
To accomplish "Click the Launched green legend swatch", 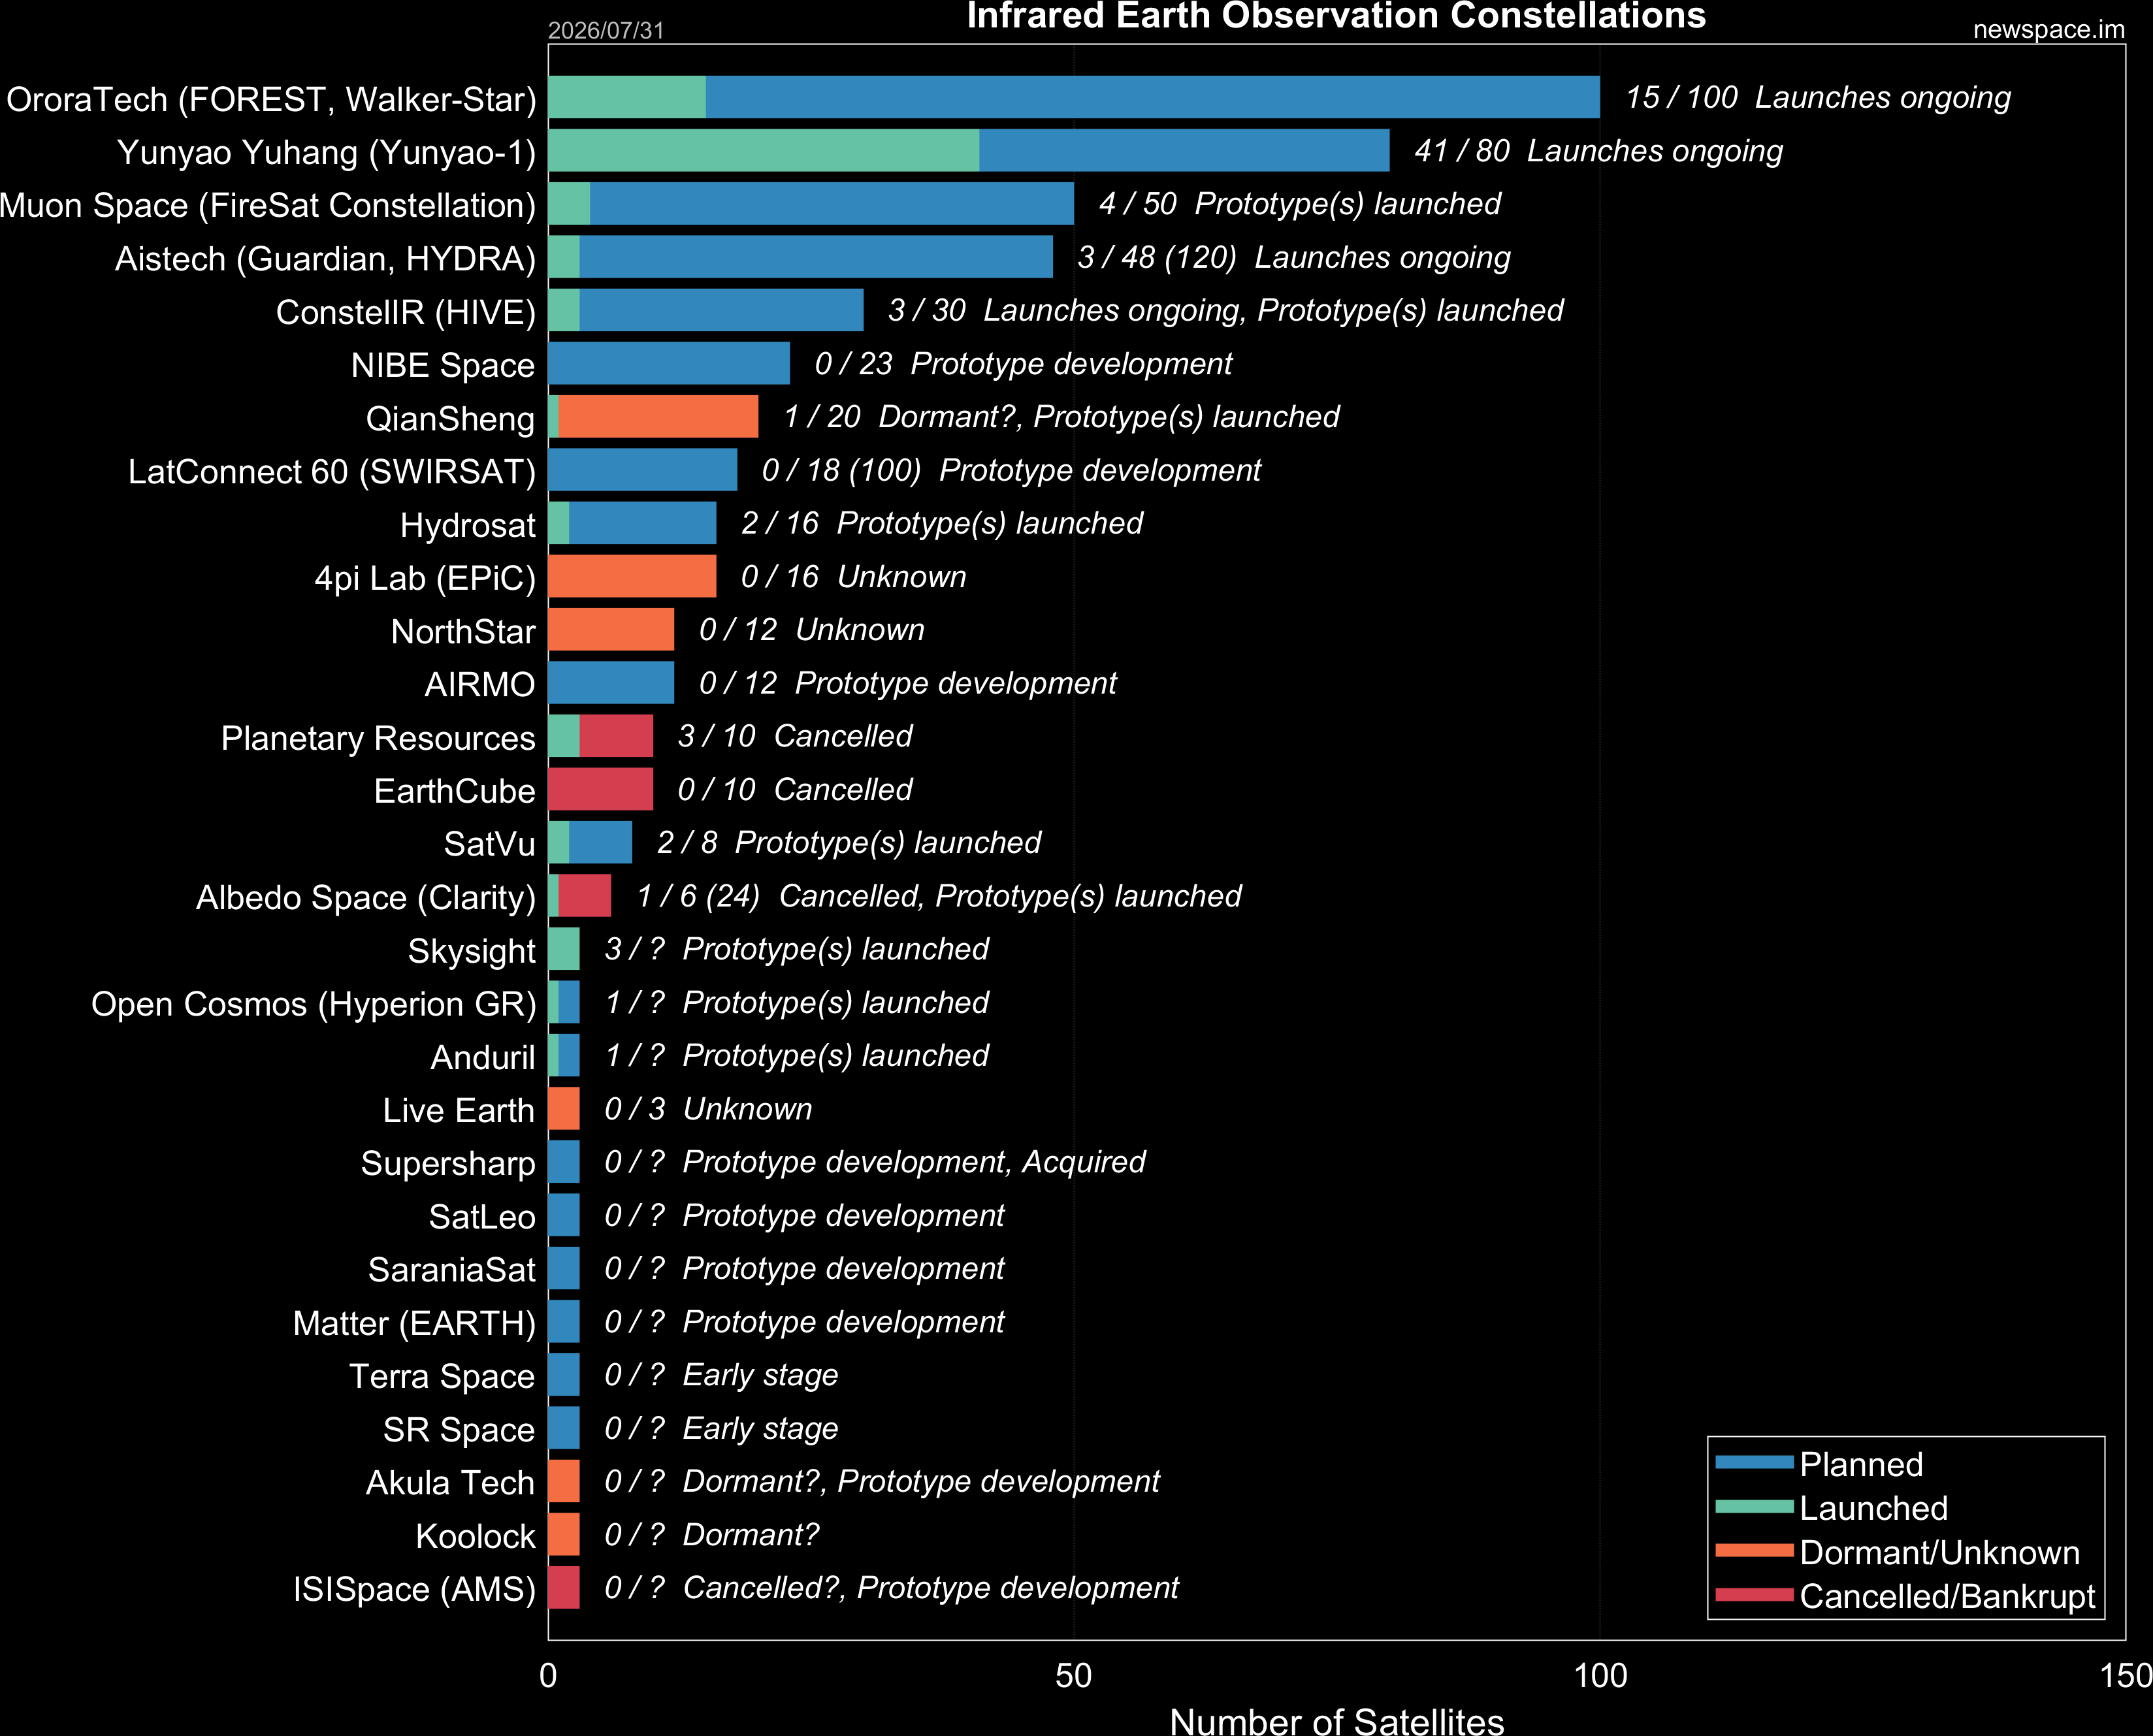I will click(x=1754, y=1506).
